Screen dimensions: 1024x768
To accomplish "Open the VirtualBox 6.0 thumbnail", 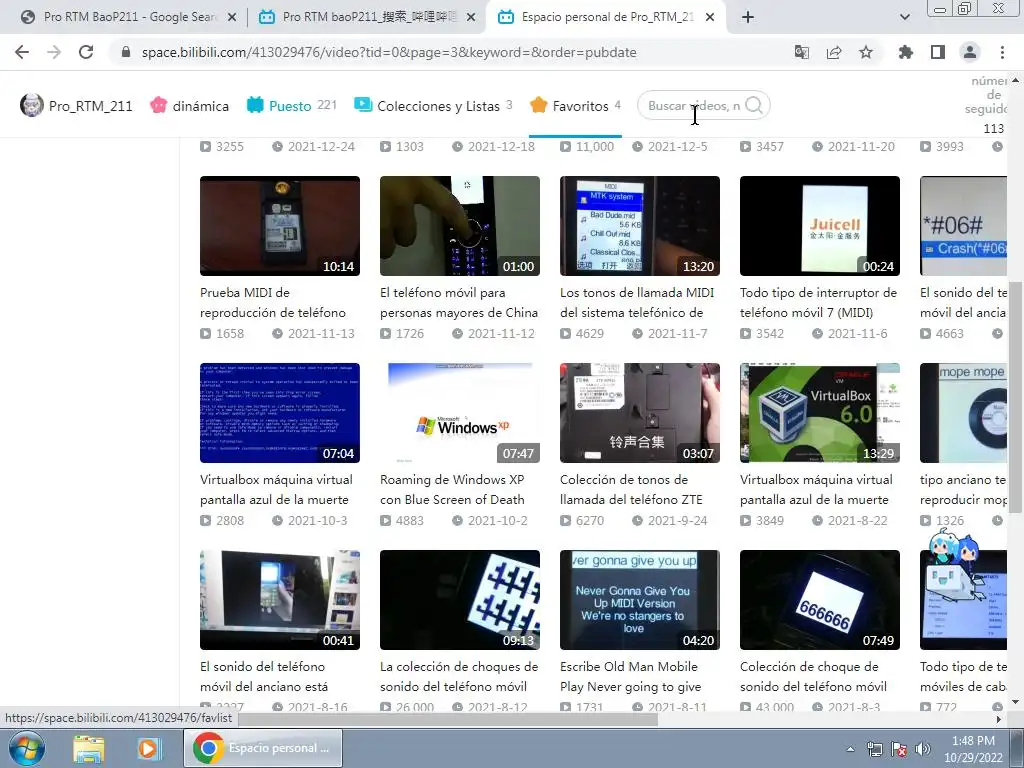I will [820, 413].
